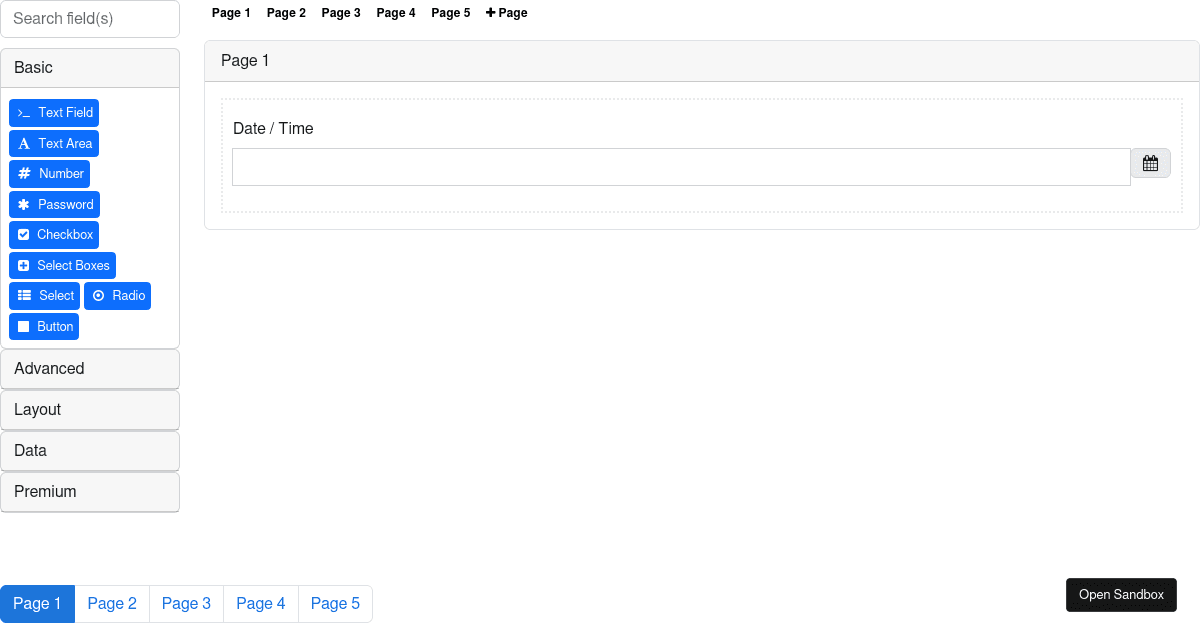Add the Number component
The width and height of the screenshot is (1200, 630).
point(49,174)
